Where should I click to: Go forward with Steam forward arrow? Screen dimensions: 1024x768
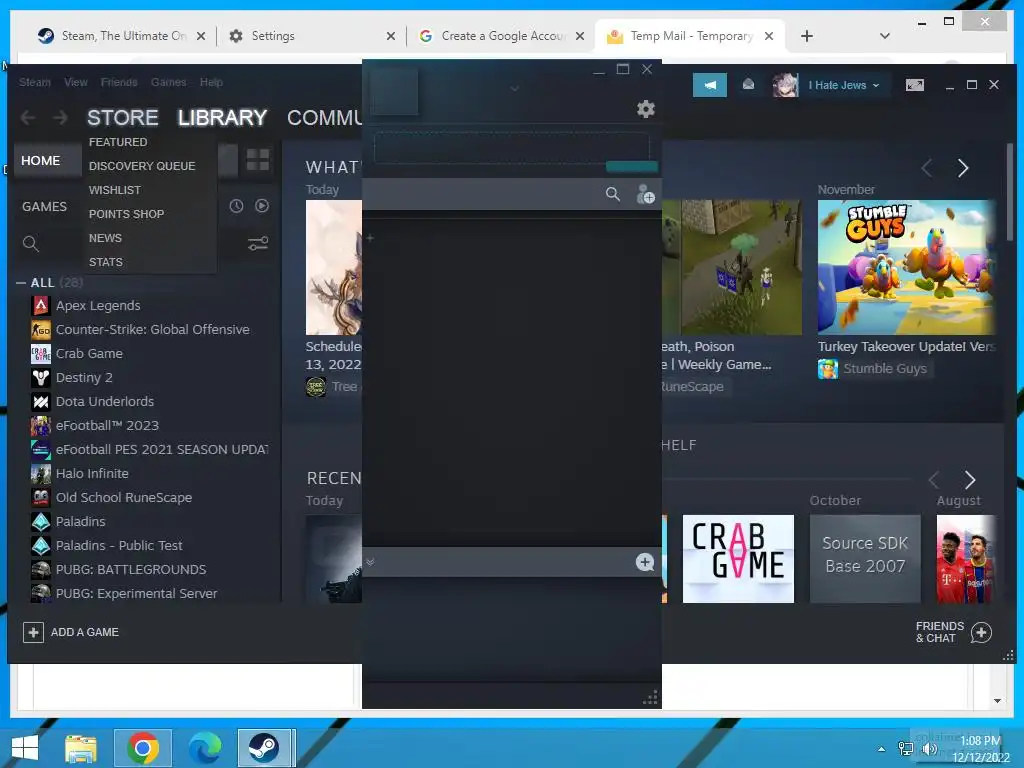[x=60, y=118]
